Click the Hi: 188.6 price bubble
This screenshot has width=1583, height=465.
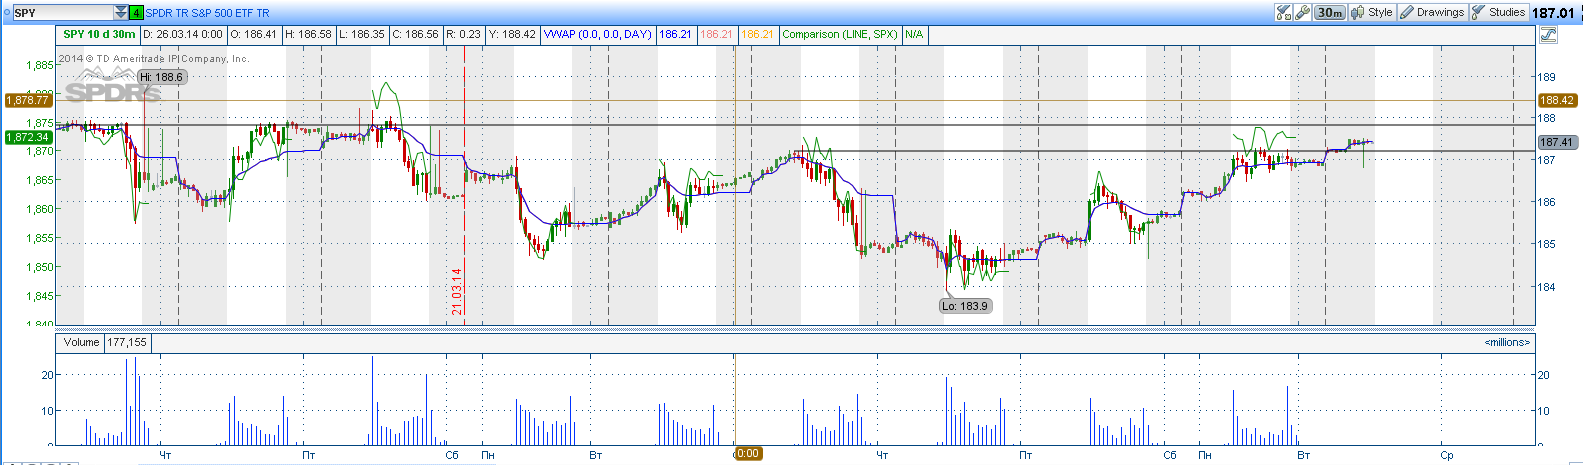(161, 77)
